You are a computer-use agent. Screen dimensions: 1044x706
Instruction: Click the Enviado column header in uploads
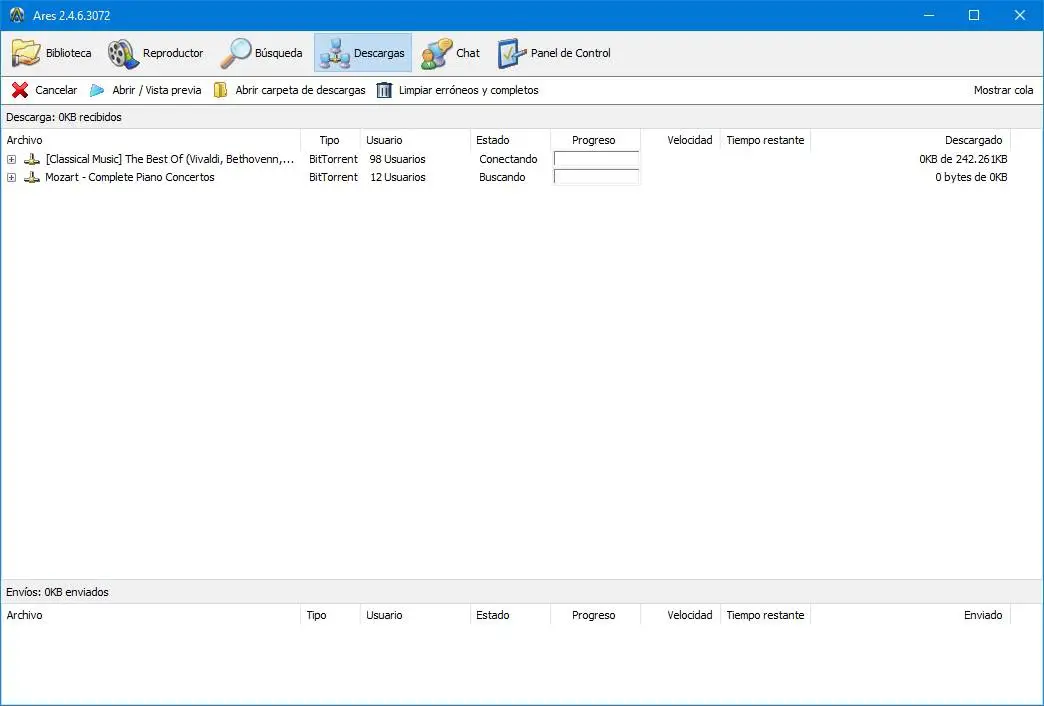(x=910, y=615)
